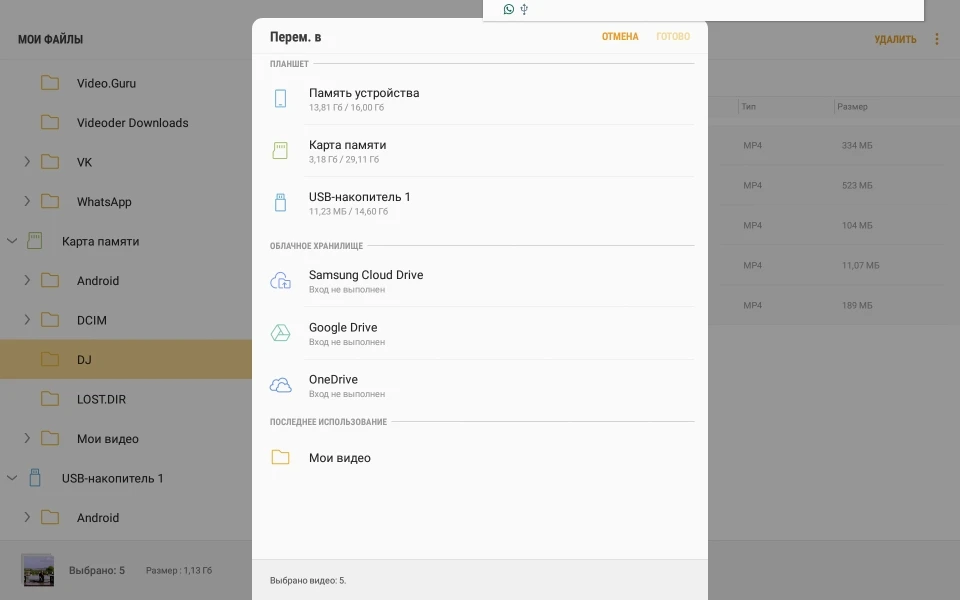This screenshot has width=960, height=600.
Task: Choose USB-накопитель 1 as destination in dialog
Action: (481, 203)
